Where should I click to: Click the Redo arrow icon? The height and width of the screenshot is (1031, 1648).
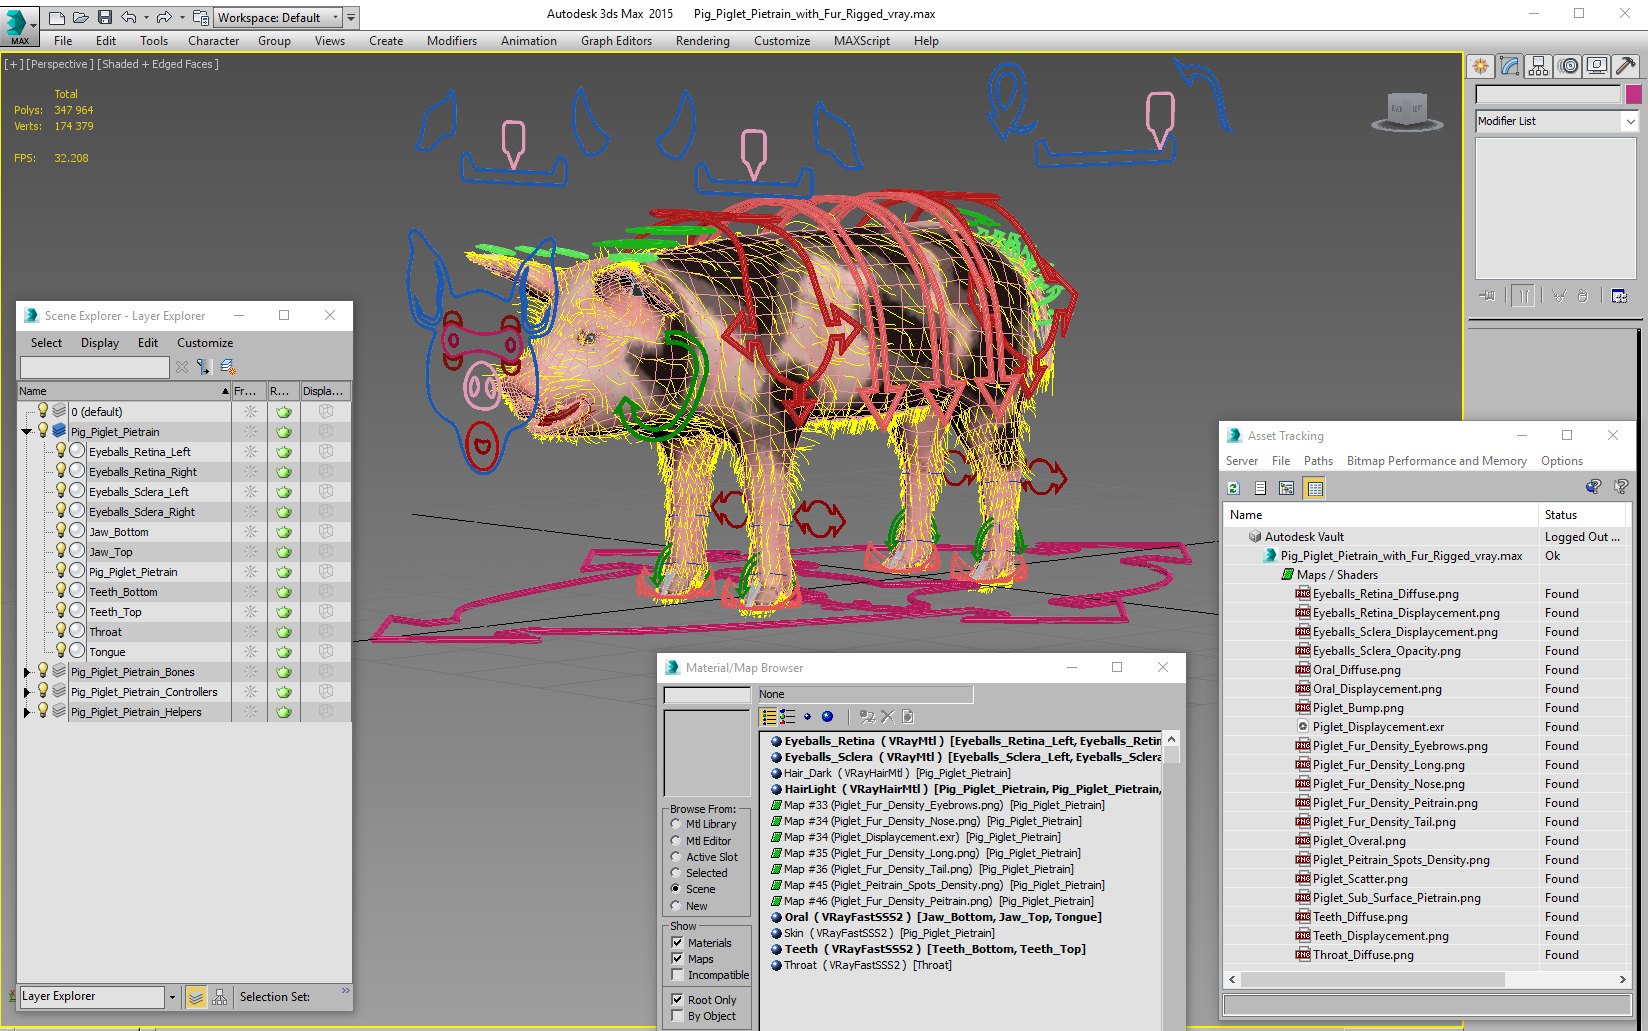click(x=164, y=17)
